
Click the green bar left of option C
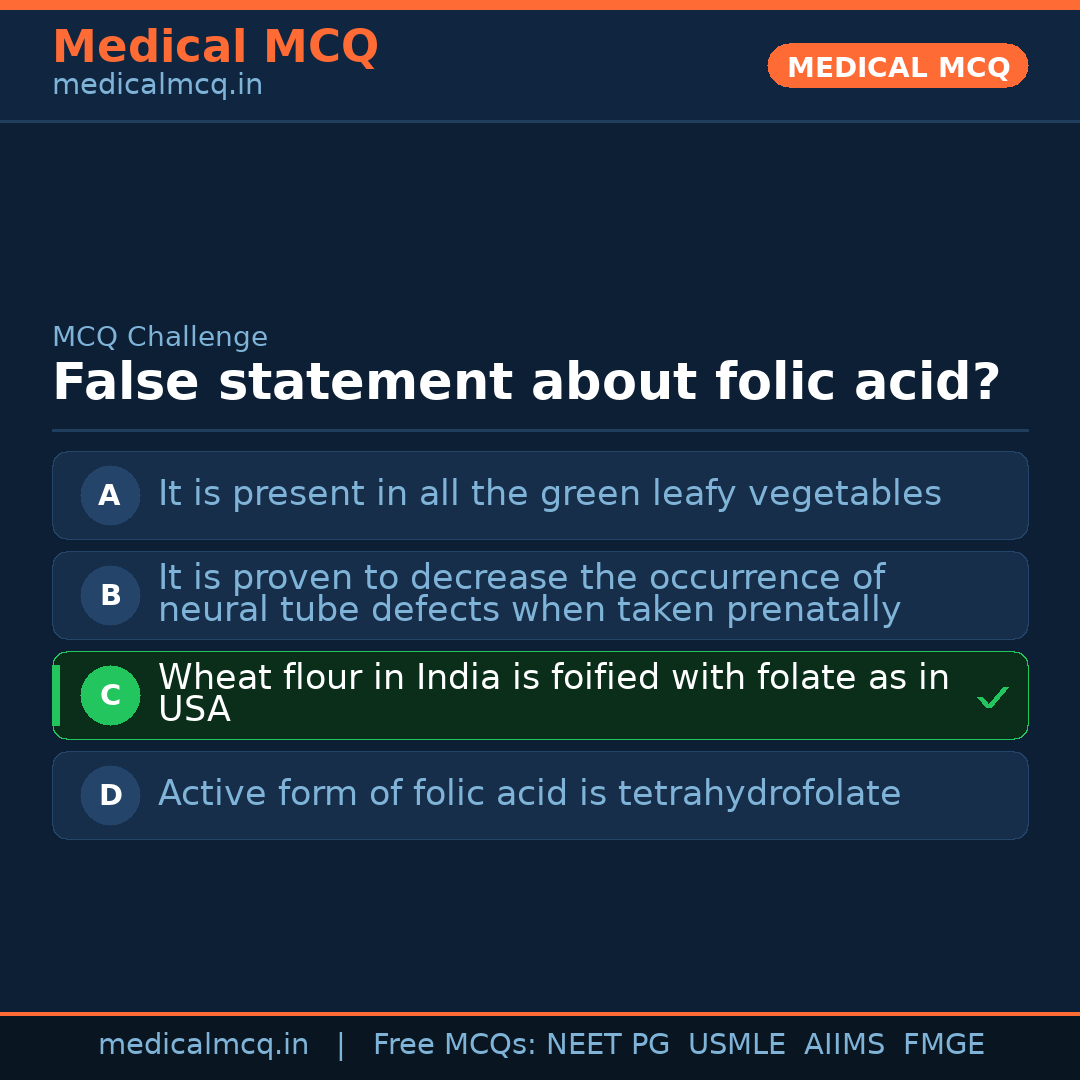point(56,695)
